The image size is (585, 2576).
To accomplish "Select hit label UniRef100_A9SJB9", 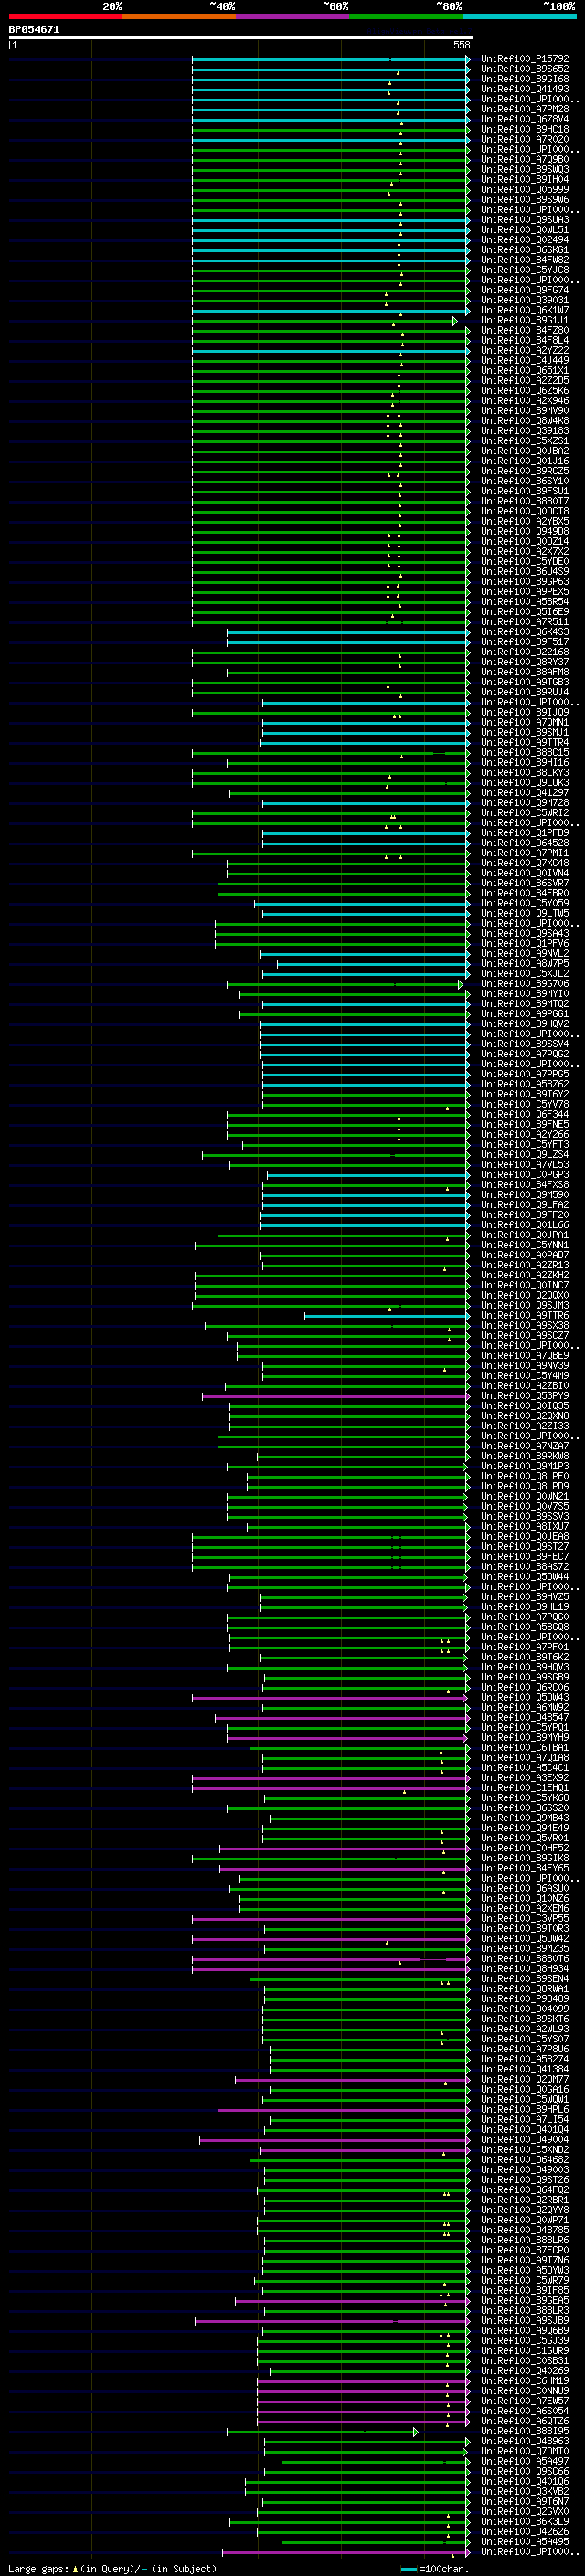I will 524,2321.
